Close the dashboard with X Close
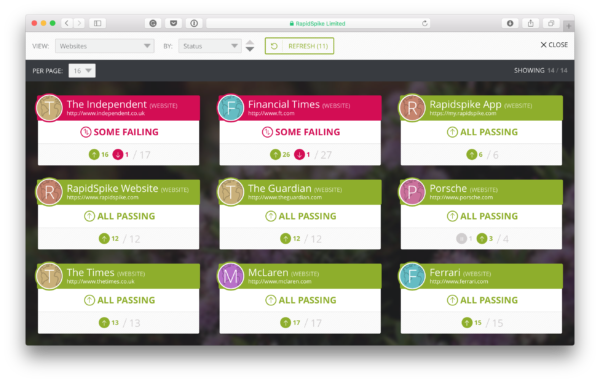The image size is (600, 382). 554,45
